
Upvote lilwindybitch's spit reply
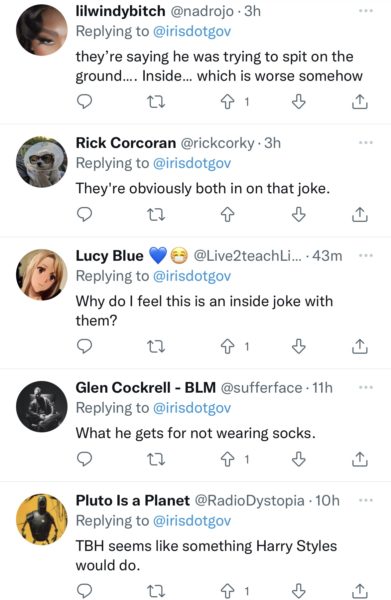[x=228, y=102]
